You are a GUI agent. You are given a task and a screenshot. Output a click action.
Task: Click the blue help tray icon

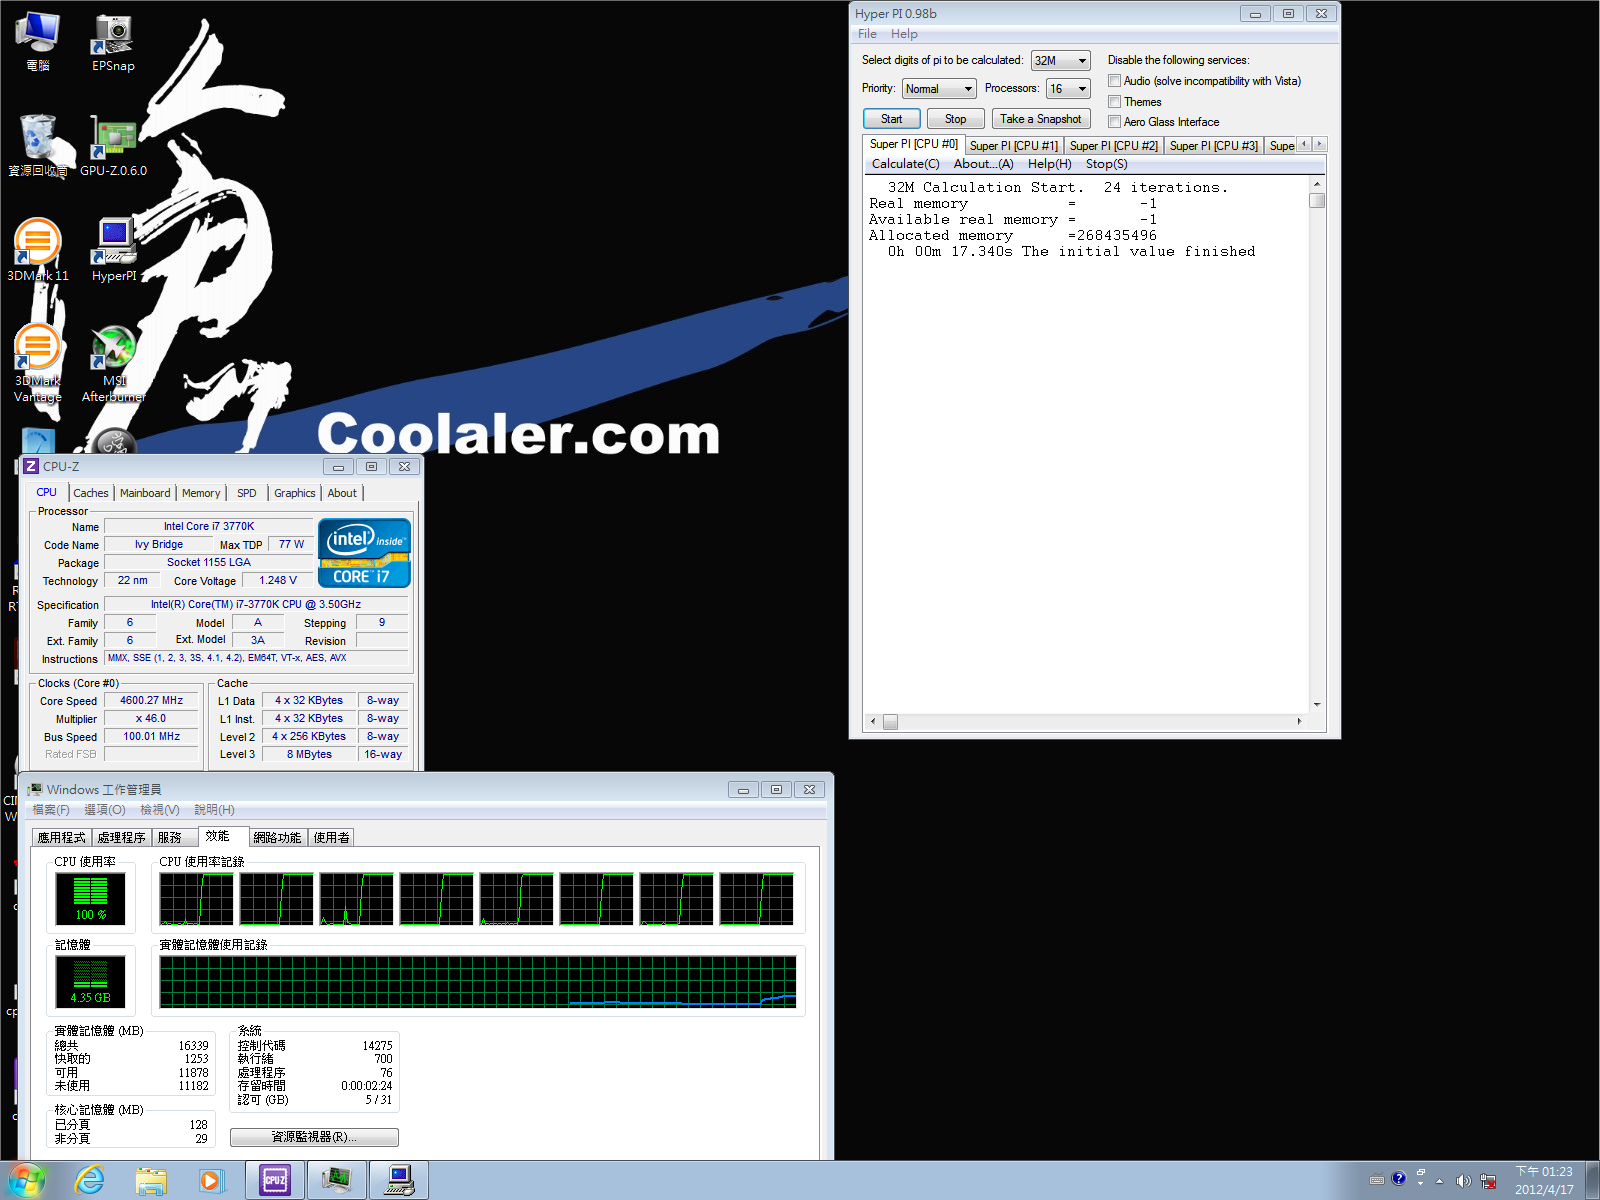pyautogui.click(x=1399, y=1179)
